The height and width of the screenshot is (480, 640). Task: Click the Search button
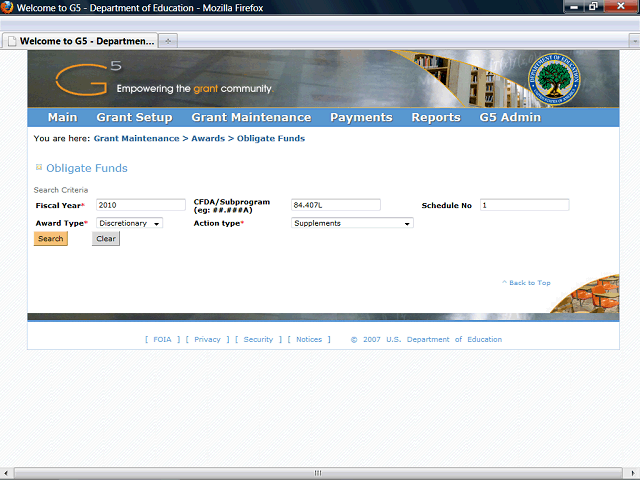click(51, 239)
